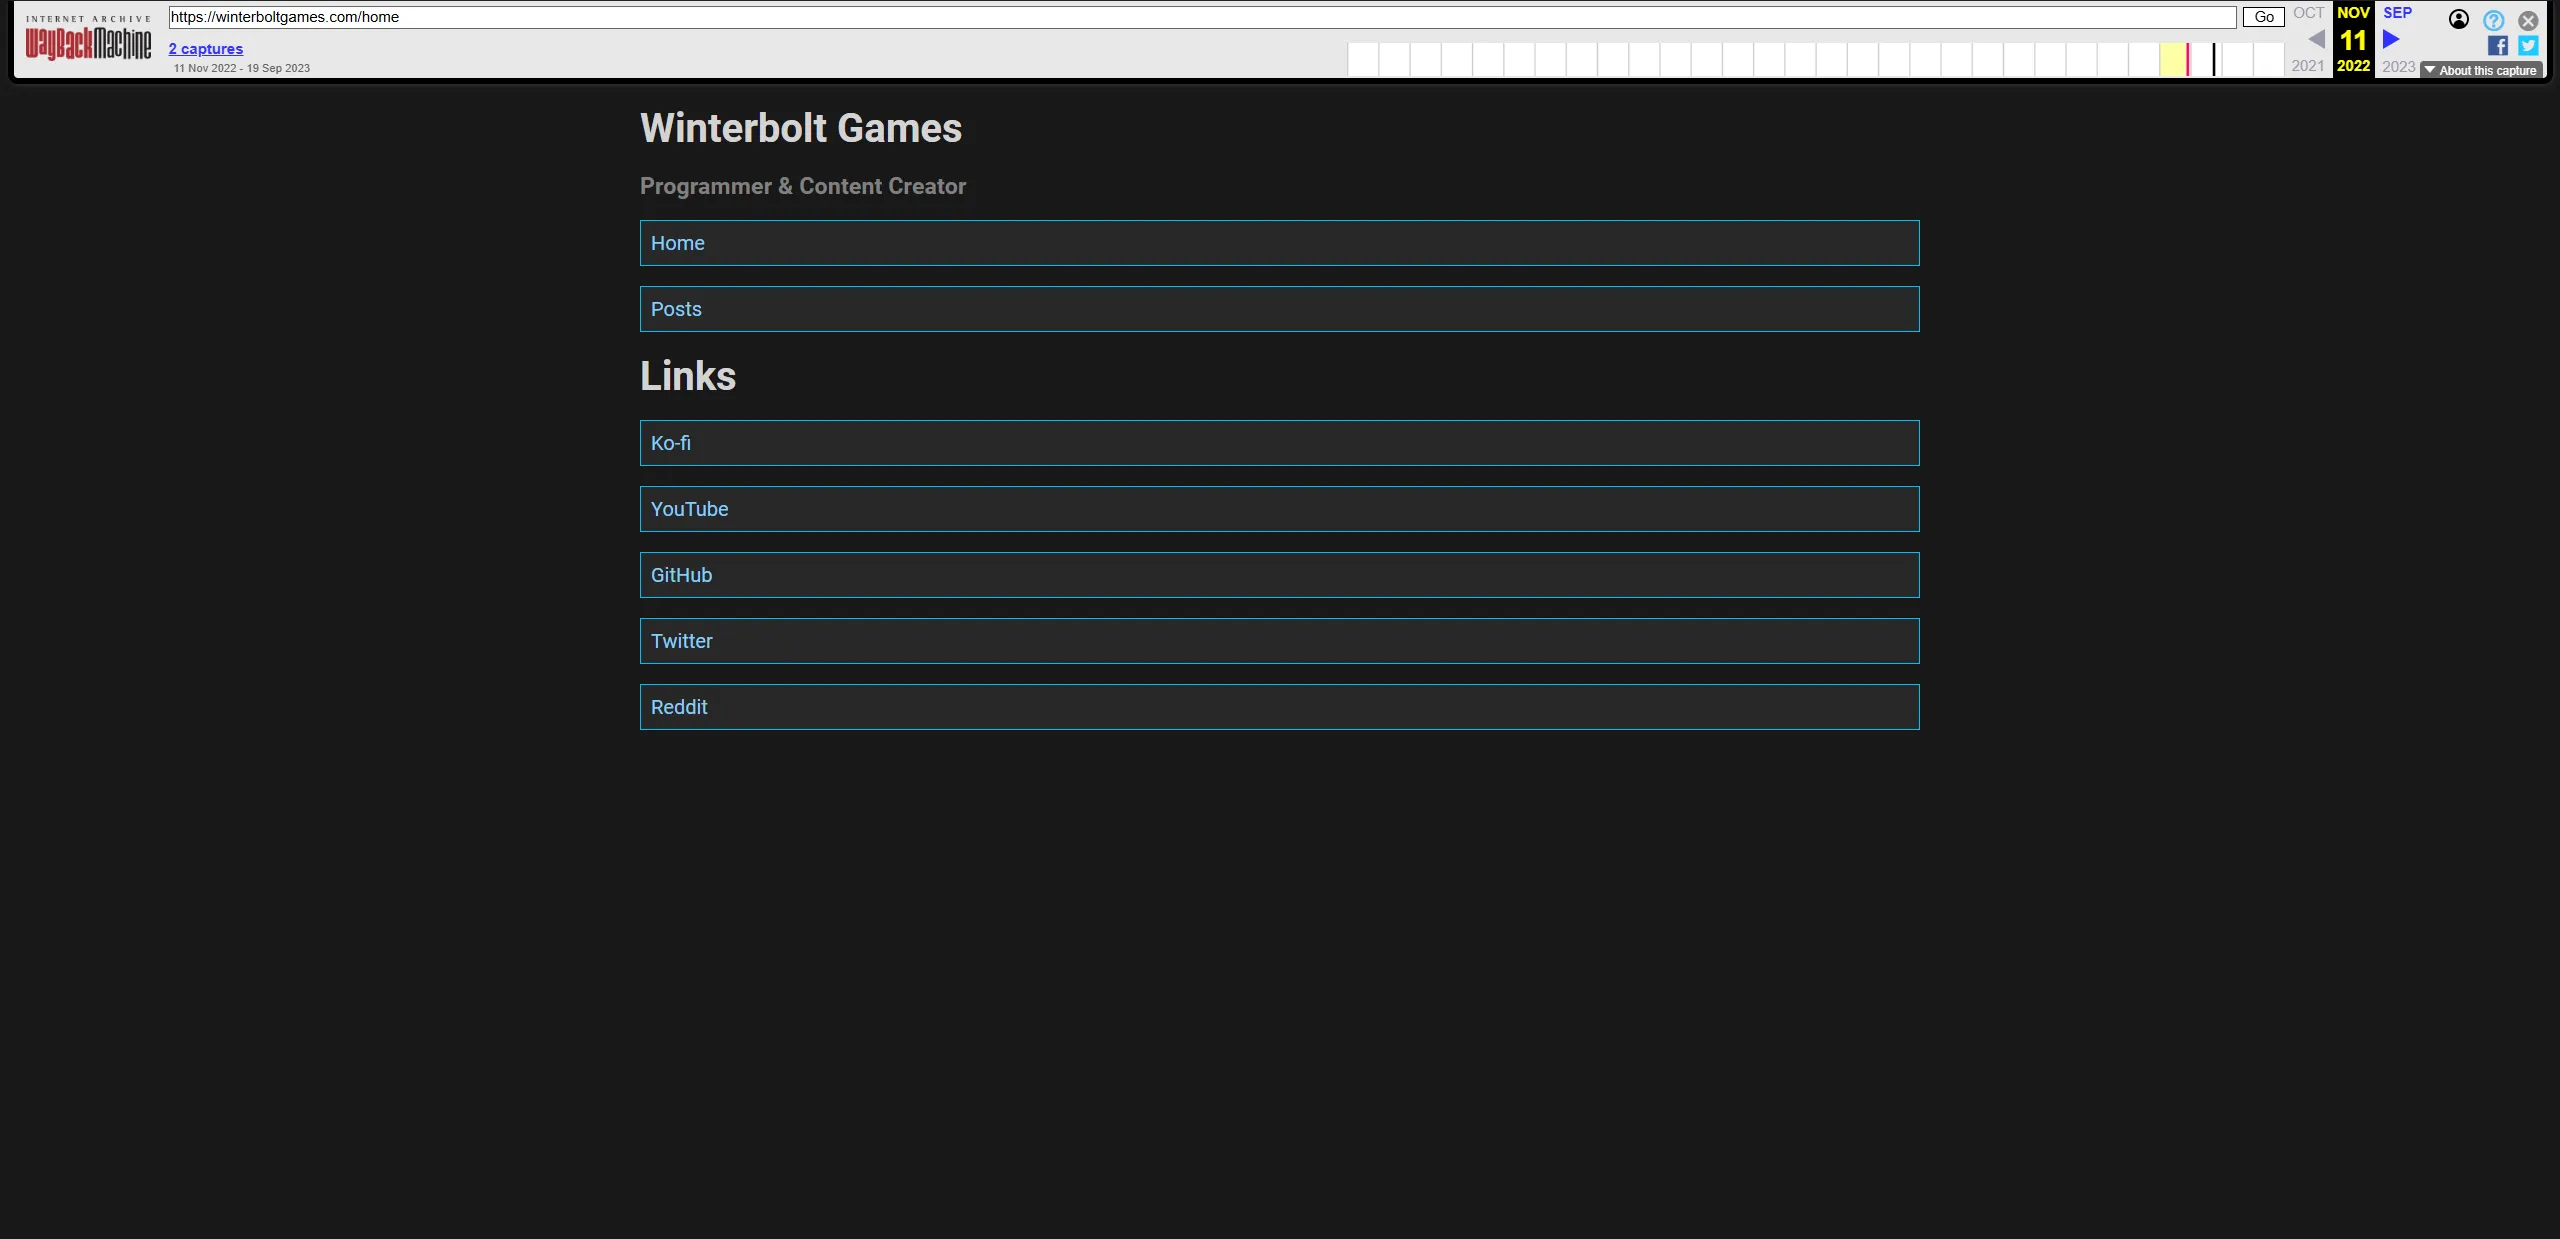The height and width of the screenshot is (1239, 2560).
Task: Open the Posts page link
Action: click(x=676, y=308)
